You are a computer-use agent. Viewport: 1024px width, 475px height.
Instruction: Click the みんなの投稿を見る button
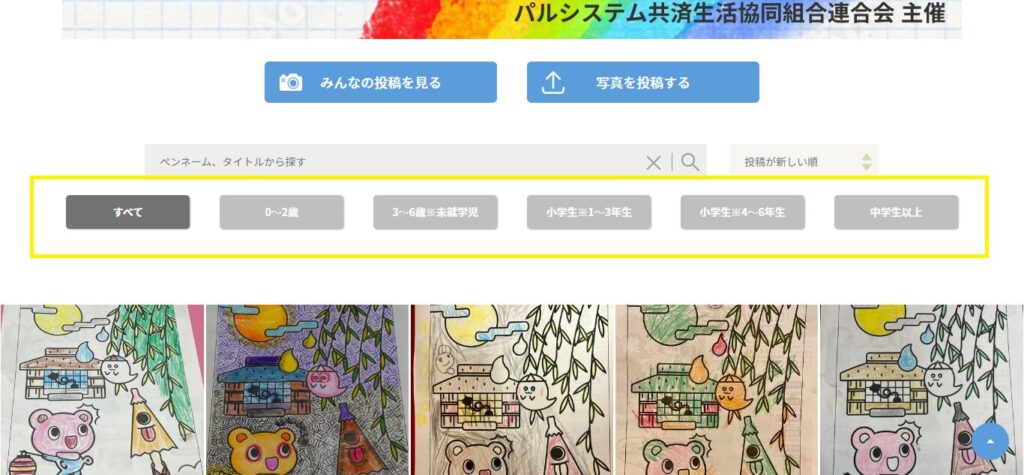pyautogui.click(x=381, y=82)
